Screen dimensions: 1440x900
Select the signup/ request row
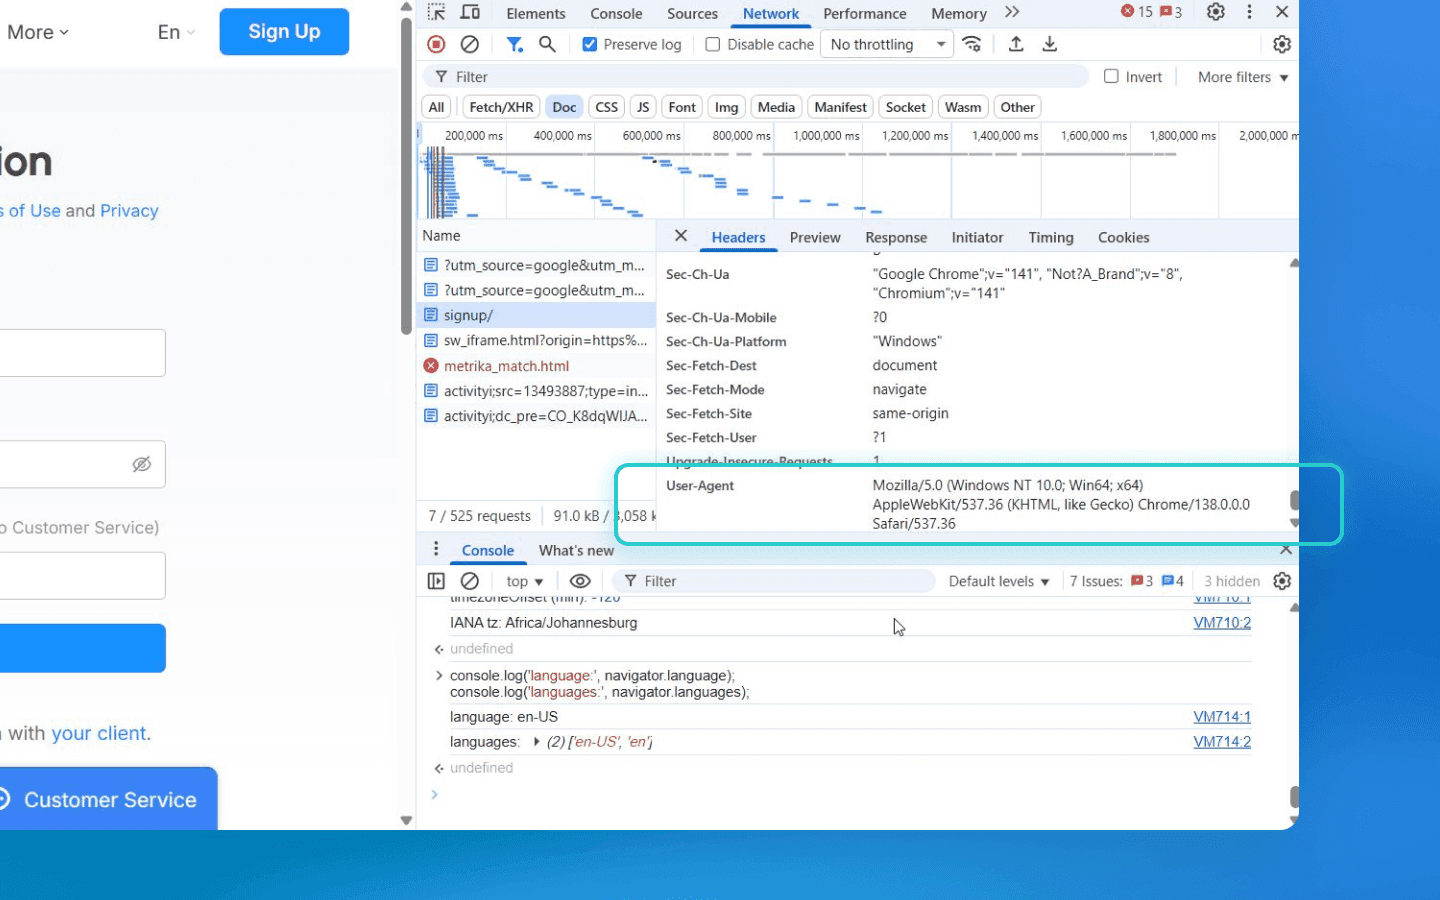(x=537, y=315)
